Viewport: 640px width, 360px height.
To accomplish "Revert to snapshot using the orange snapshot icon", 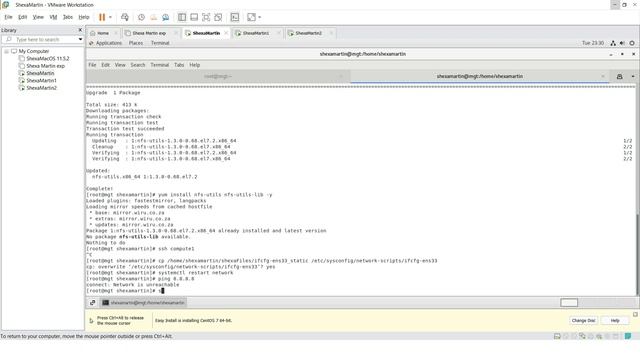I will 153,17.
